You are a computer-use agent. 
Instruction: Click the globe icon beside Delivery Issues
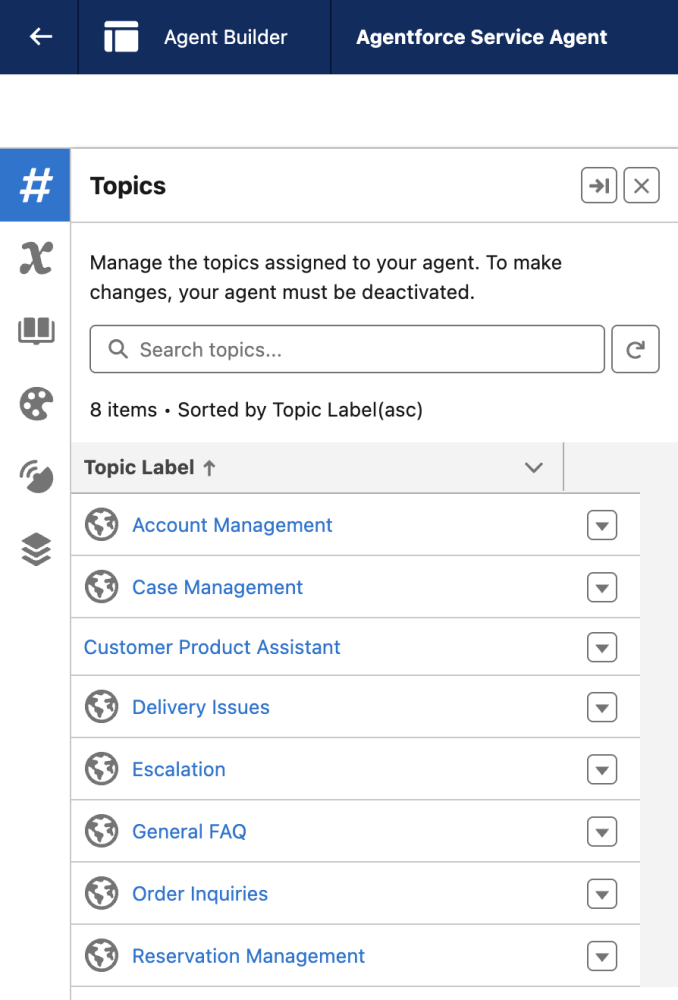click(x=101, y=707)
